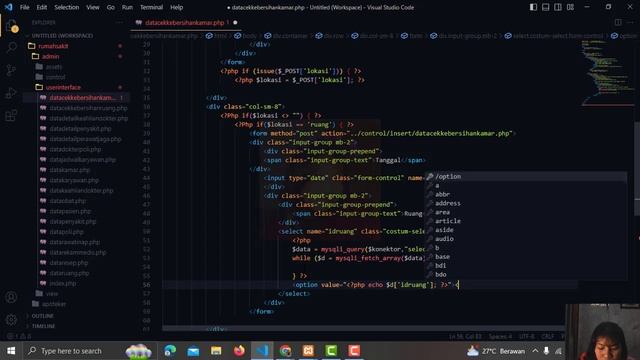Expand the OUTLINE section
Screen dimensions: 640x360
click(42, 316)
